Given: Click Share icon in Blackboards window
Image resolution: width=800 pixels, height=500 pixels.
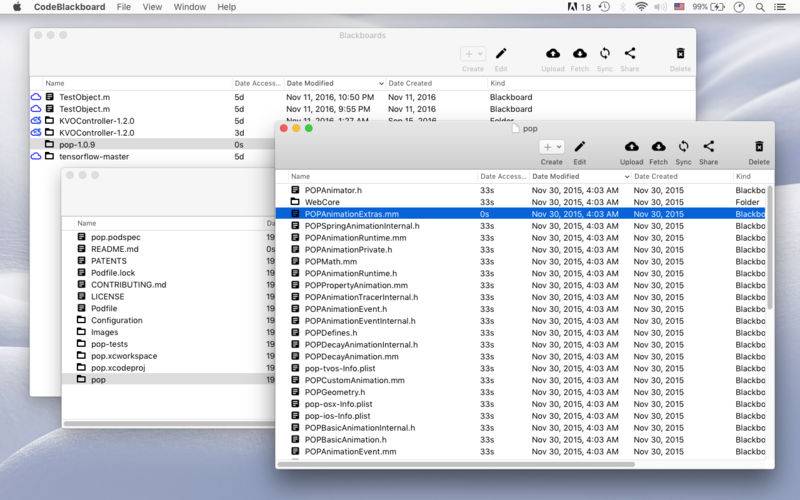Looking at the screenshot, I should point(630,54).
